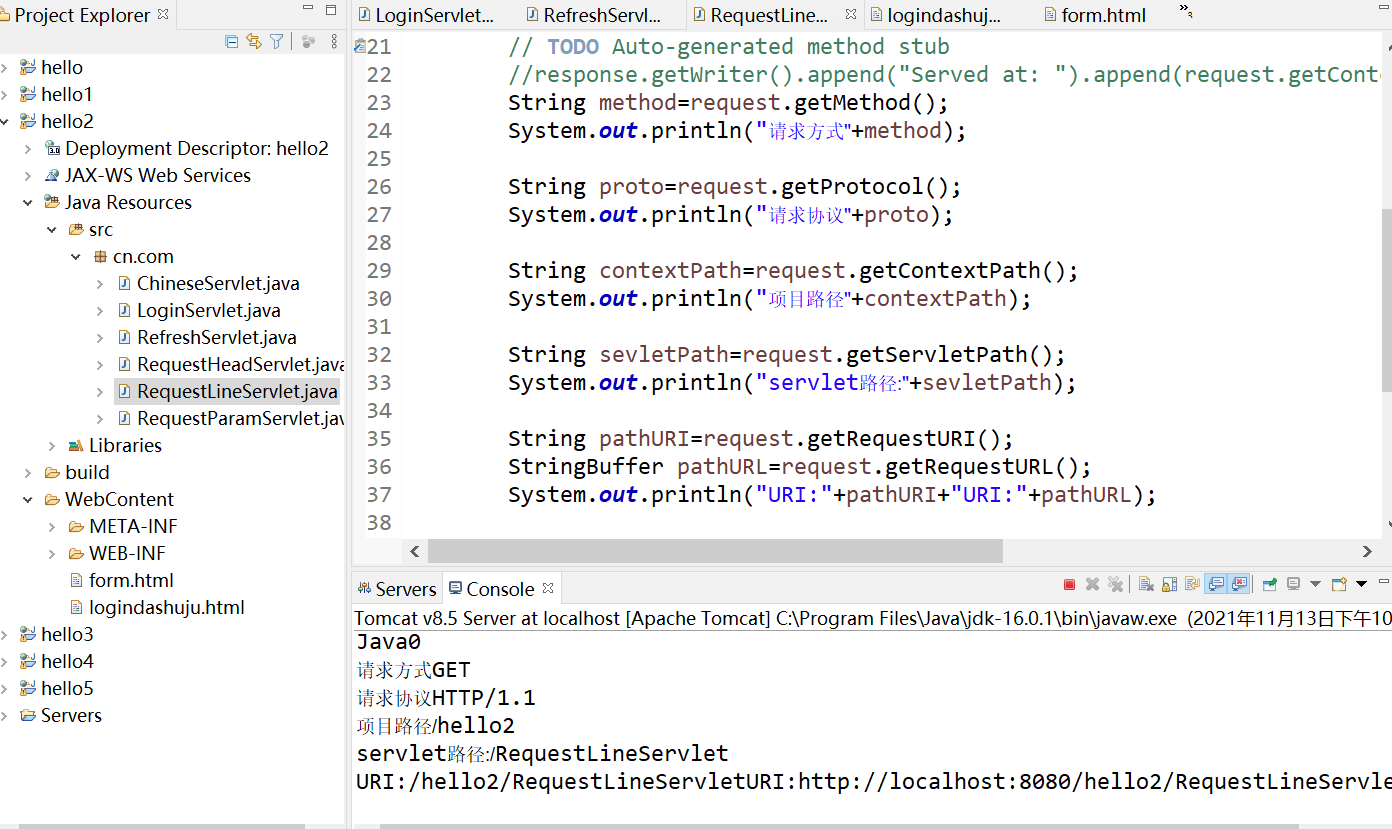Expand the hello1 project node

pos(5,94)
